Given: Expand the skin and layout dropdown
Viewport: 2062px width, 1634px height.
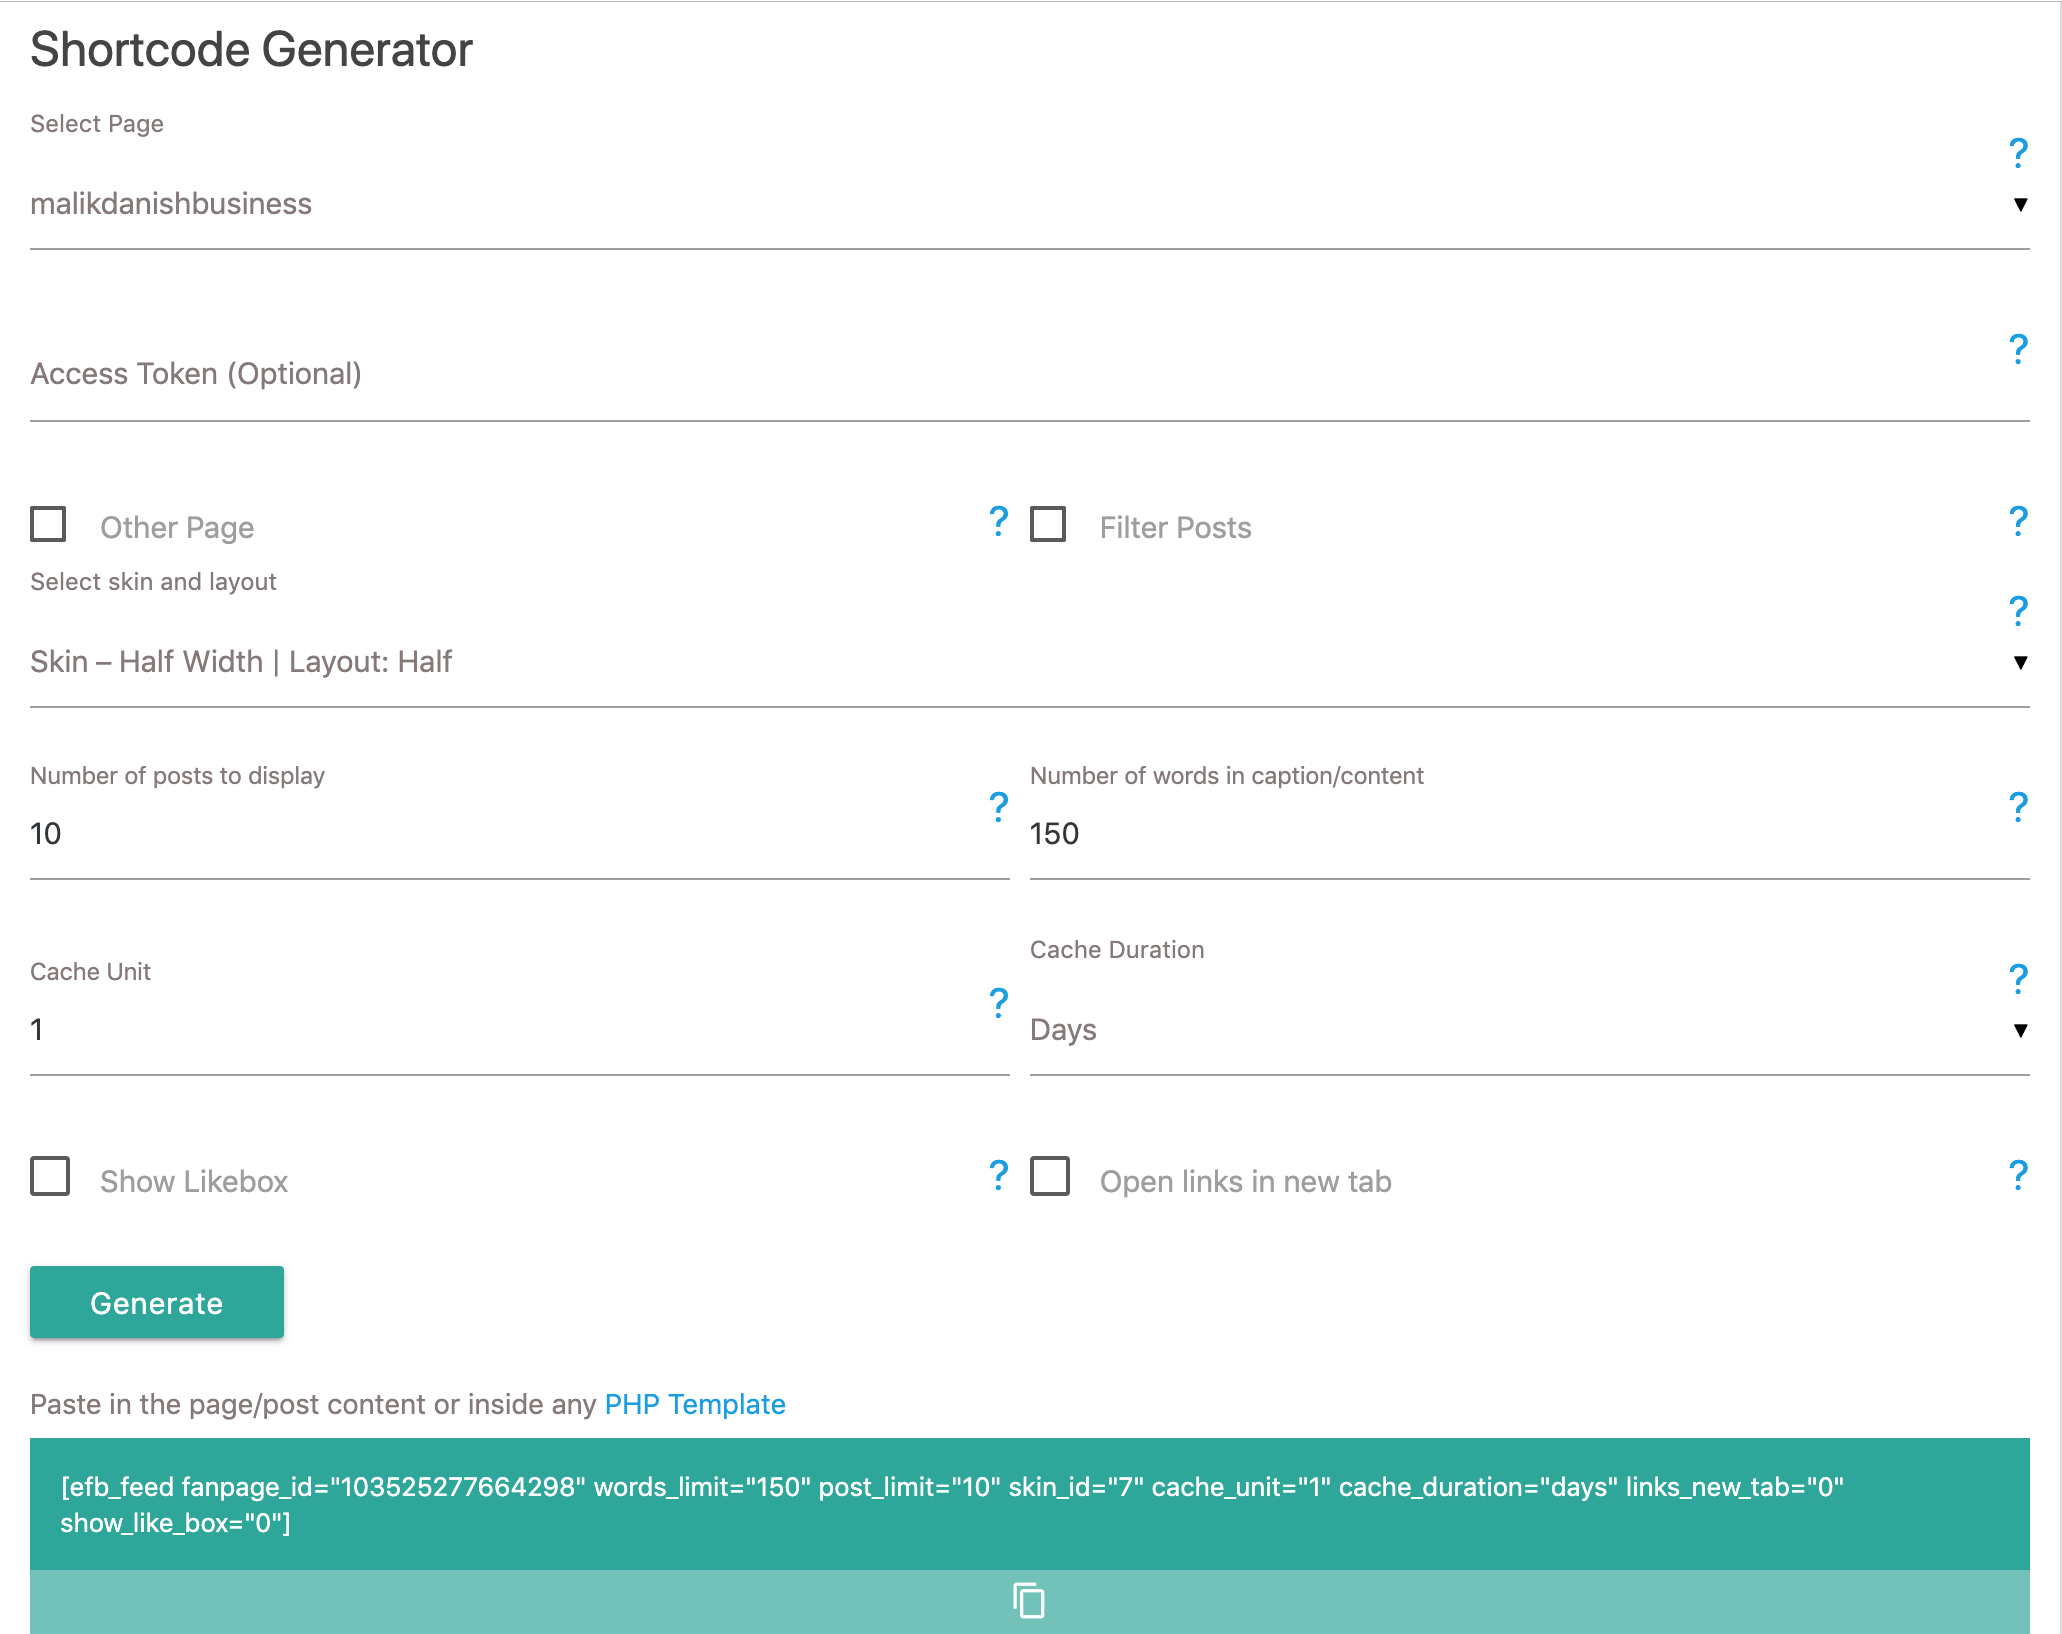Looking at the screenshot, I should (1028, 662).
